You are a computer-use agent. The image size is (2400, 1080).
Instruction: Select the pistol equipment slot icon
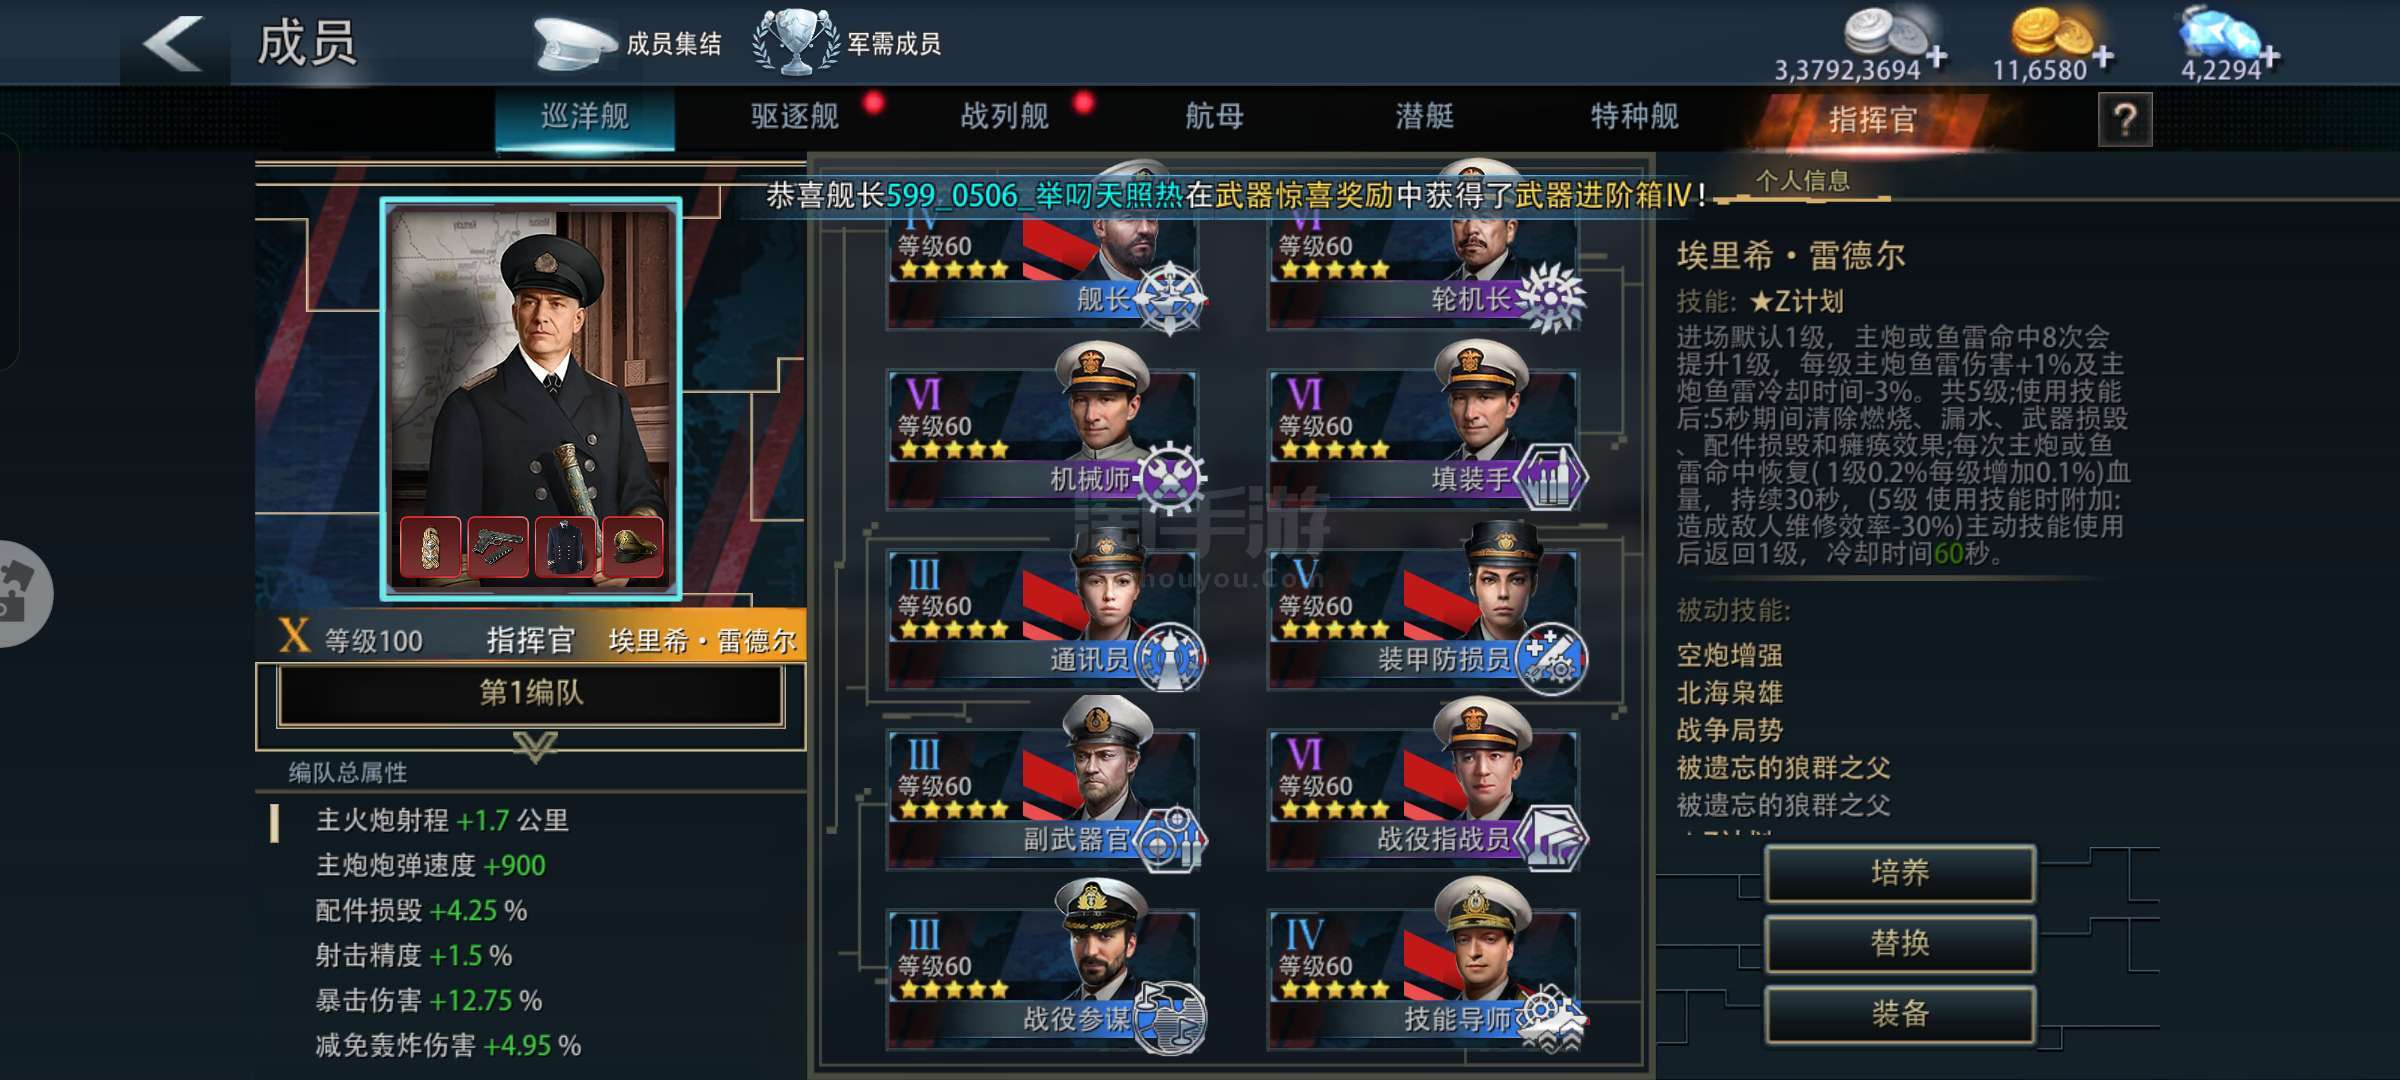pyautogui.click(x=497, y=546)
